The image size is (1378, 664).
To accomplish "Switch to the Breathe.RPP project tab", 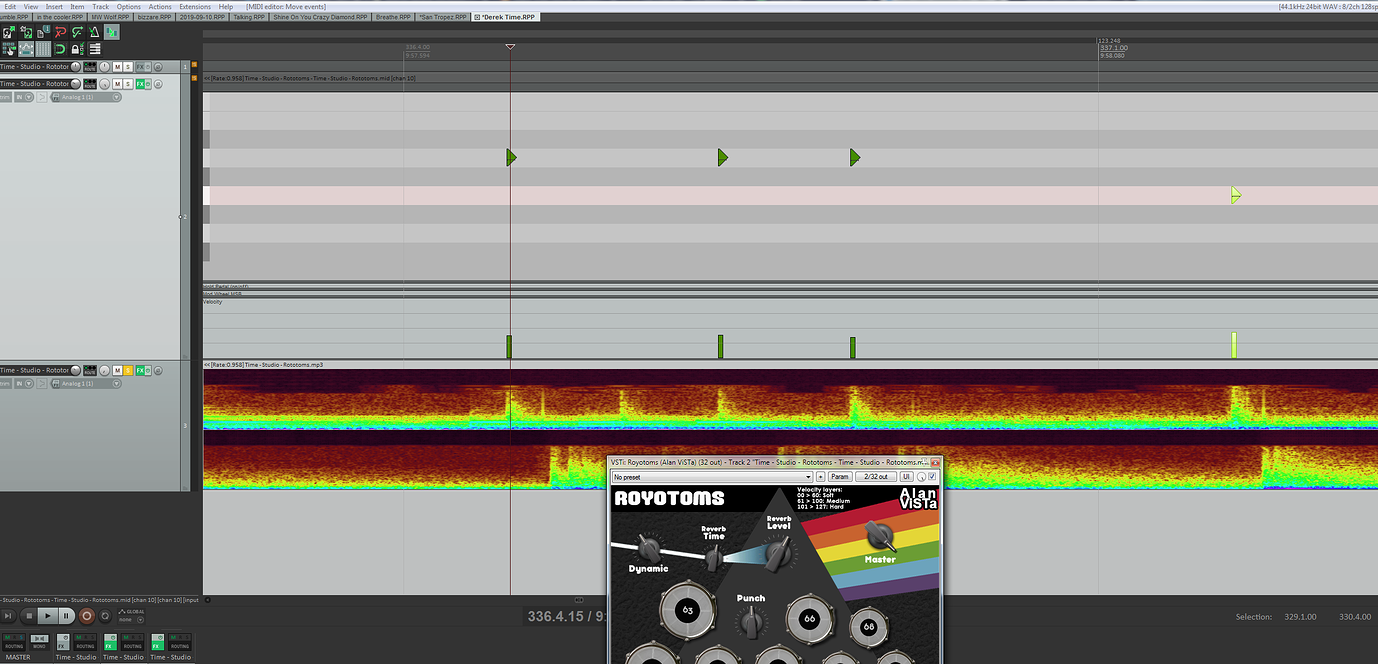I will coord(392,17).
